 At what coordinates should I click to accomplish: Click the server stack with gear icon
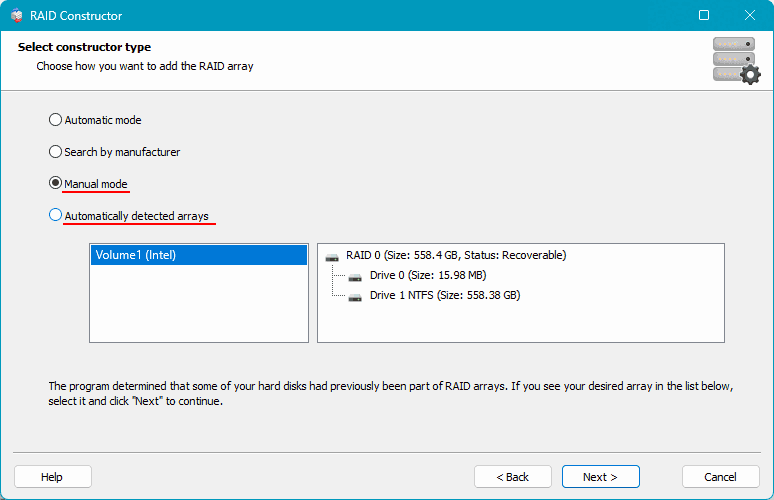(736, 60)
